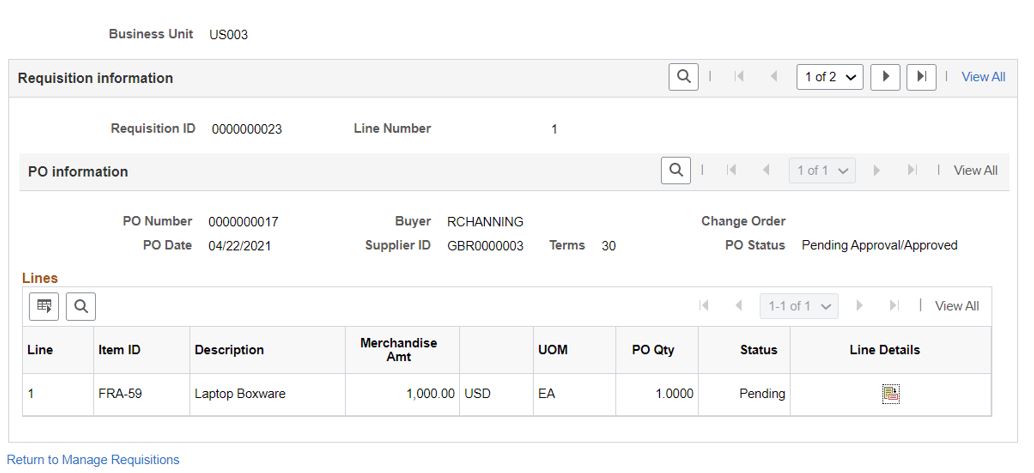Select the FRA-59 item cell
Image resolution: width=1034 pixels, height=473 pixels.
pyautogui.click(x=120, y=394)
